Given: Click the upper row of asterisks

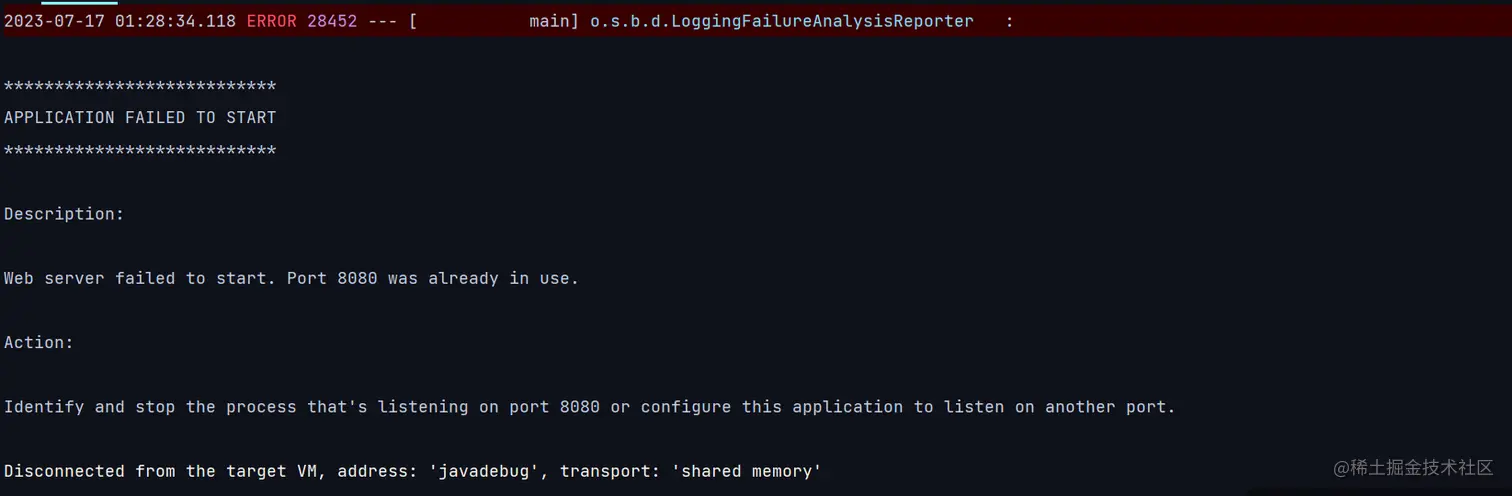Looking at the screenshot, I should (140, 88).
